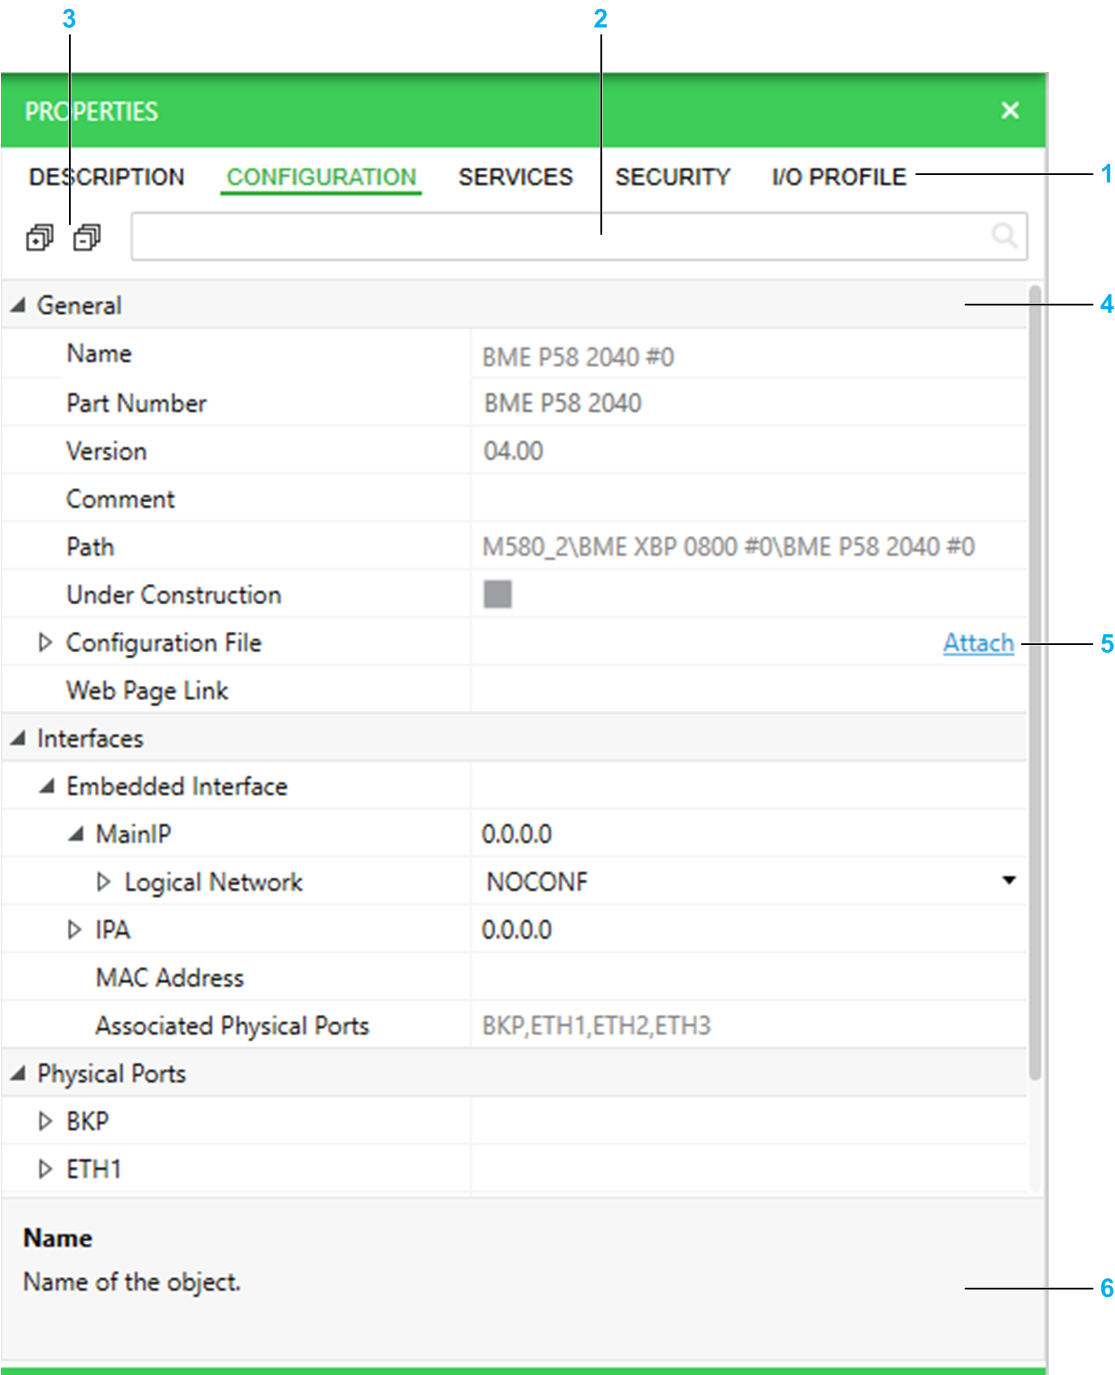1115x1375 pixels.
Task: Collapse the Interfaces section
Action: (18, 739)
